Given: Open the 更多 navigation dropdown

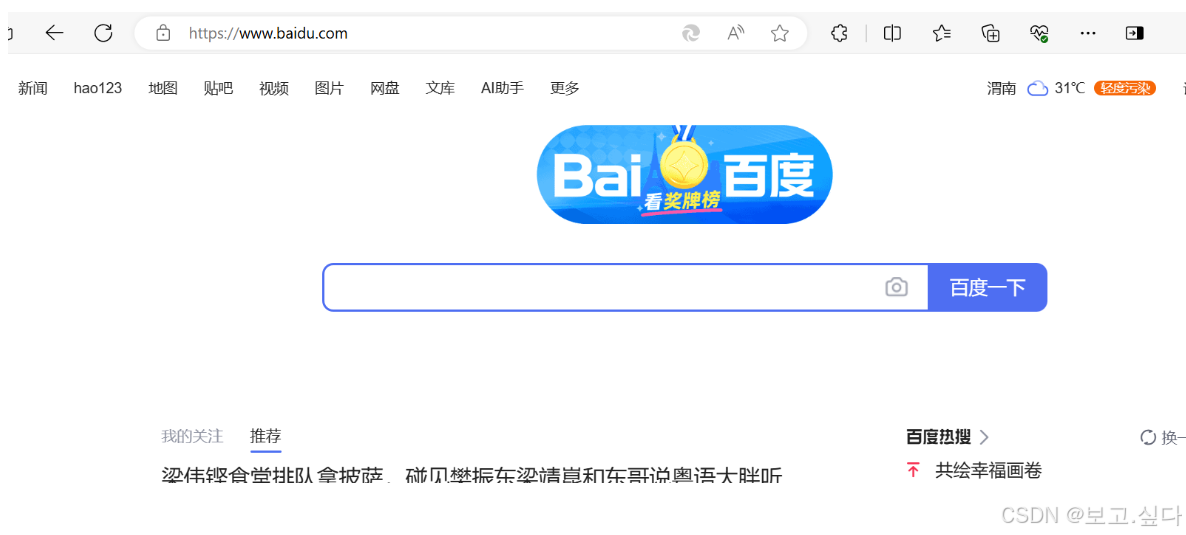Looking at the screenshot, I should [x=564, y=89].
